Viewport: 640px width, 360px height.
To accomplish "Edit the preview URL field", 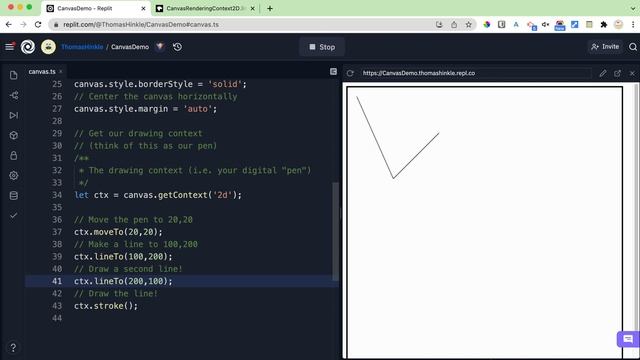I will coord(476,73).
